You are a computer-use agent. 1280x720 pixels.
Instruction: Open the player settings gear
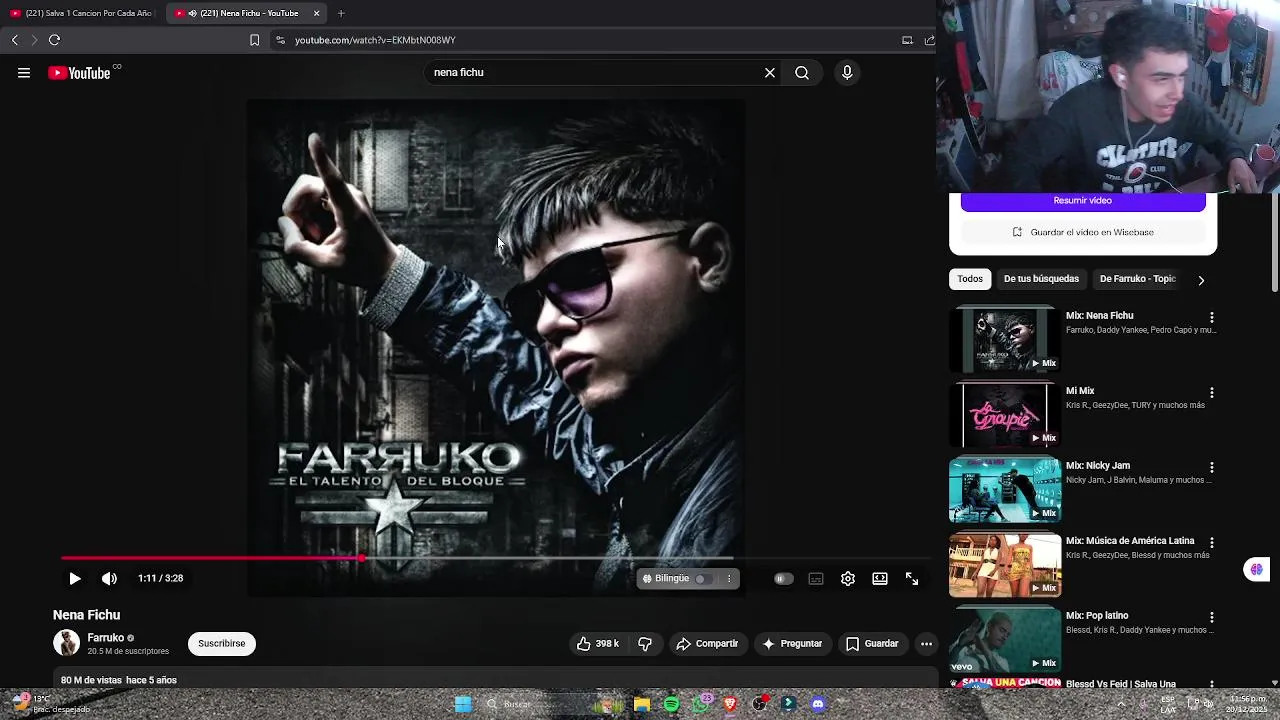tap(848, 578)
